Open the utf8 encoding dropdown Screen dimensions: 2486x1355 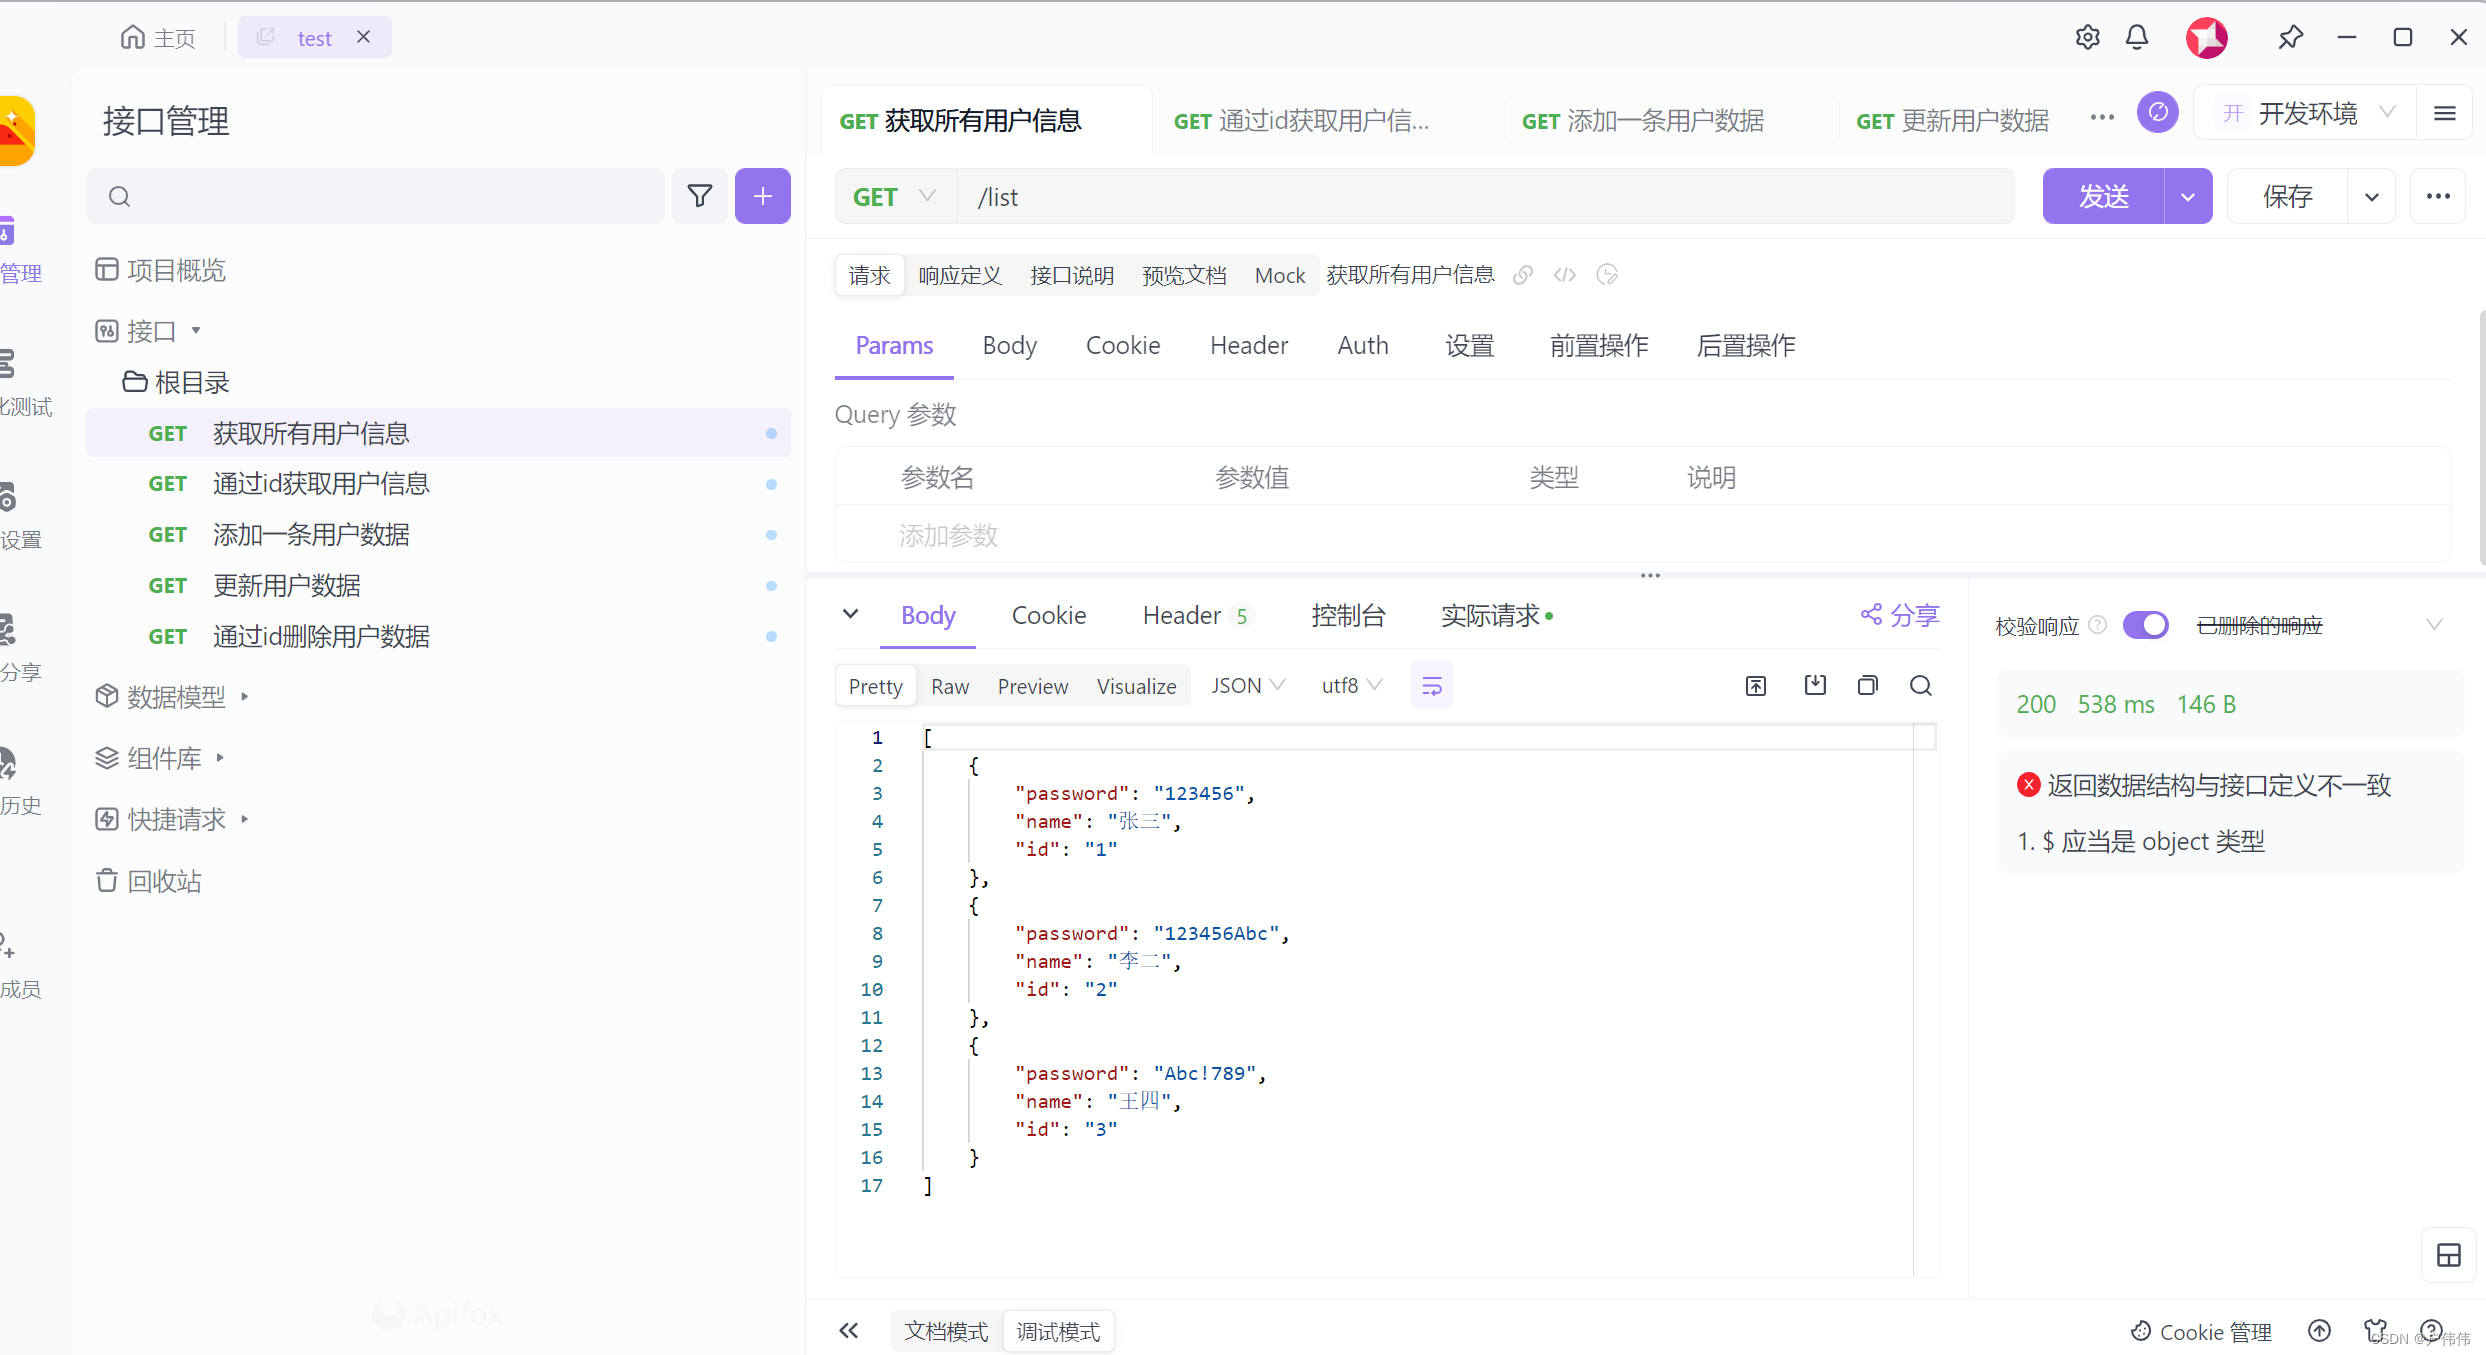[x=1352, y=686]
